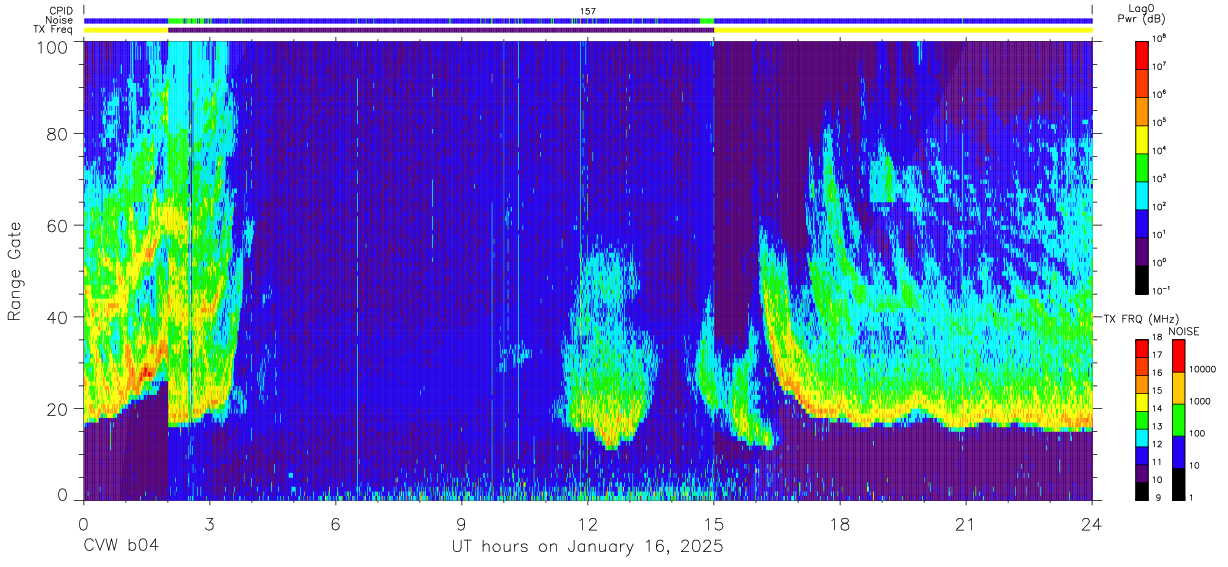Image resolution: width=1228 pixels, height=567 pixels.
Task: Pick the yellow segment of TX FRQ colorbar
Action: pyautogui.click(x=1142, y=401)
